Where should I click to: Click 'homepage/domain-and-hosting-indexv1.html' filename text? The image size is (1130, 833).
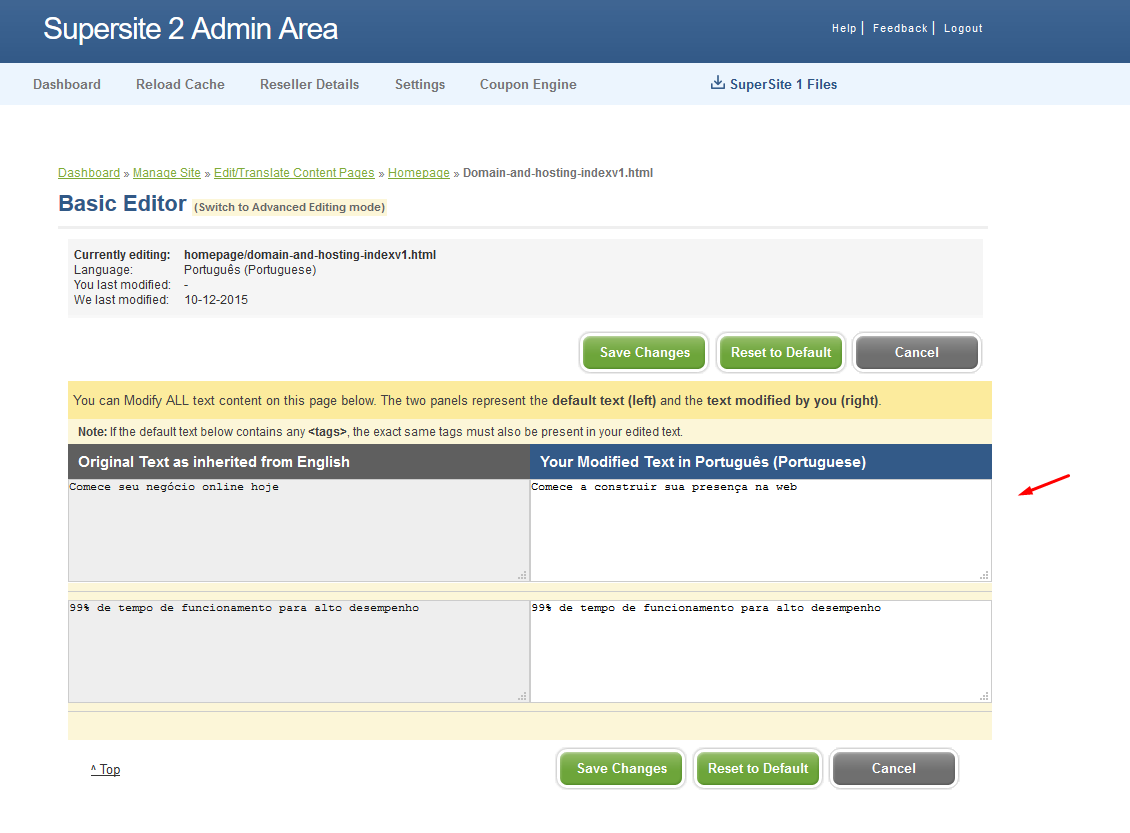pos(310,254)
